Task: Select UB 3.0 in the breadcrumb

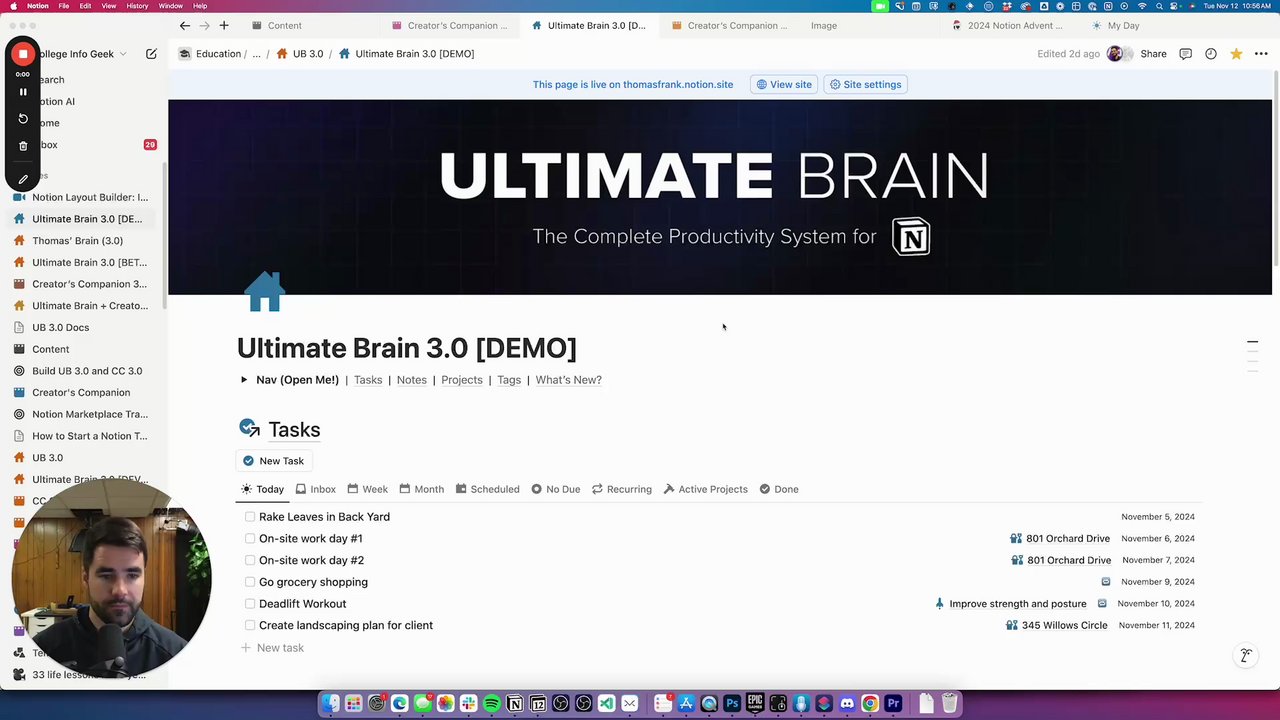Action: click(300, 54)
